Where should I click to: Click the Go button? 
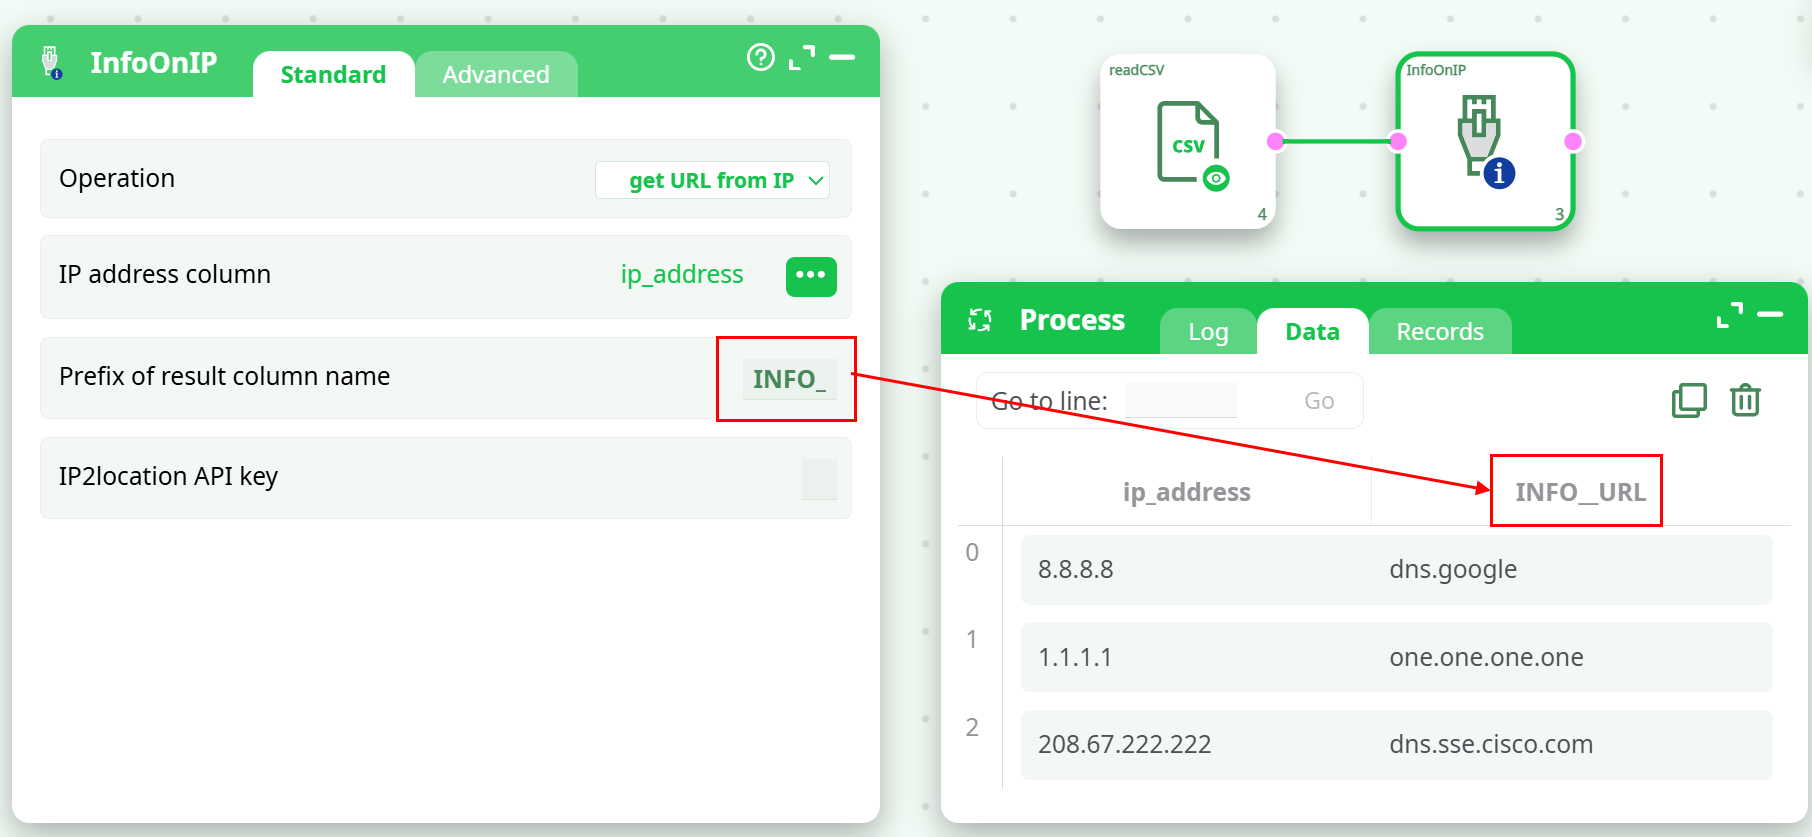pos(1319,401)
